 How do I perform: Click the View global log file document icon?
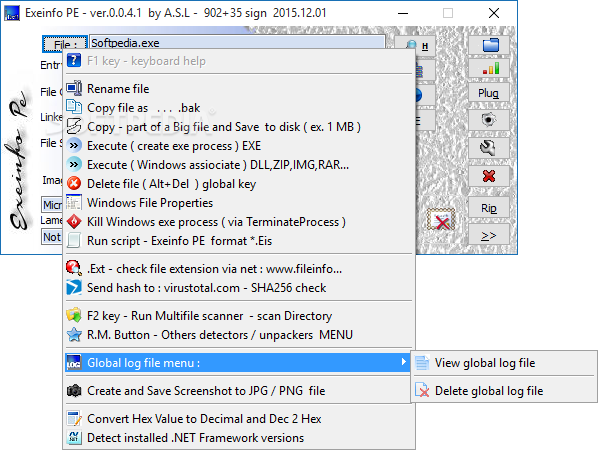(422, 363)
